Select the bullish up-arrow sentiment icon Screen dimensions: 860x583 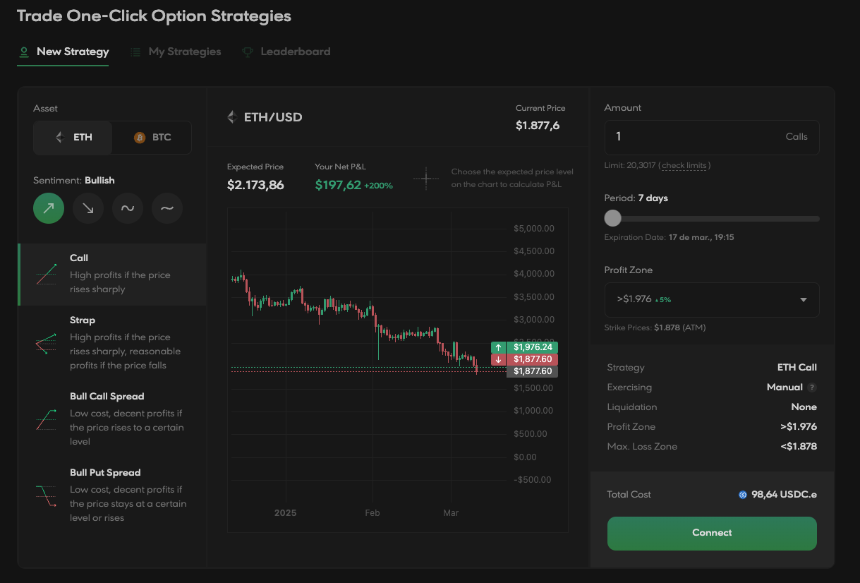(48, 208)
